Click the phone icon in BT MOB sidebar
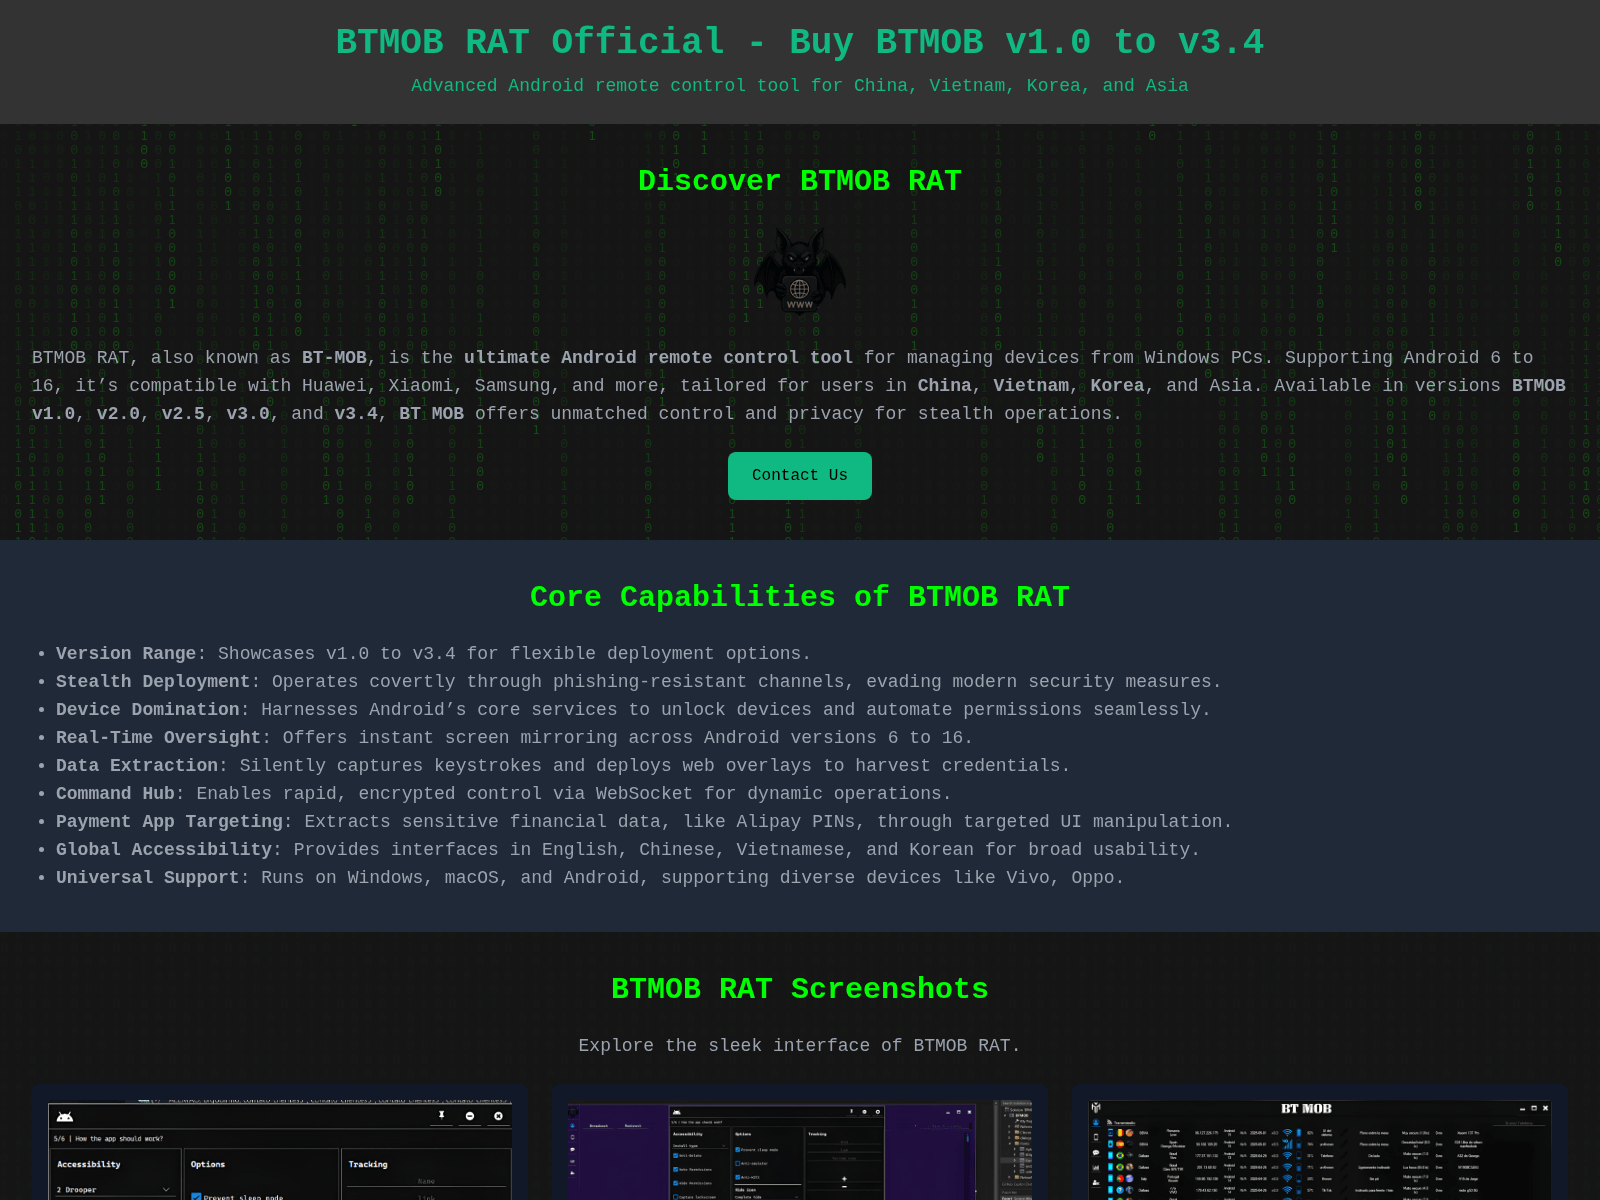This screenshot has height=1200, width=1600. pos(1095,1136)
